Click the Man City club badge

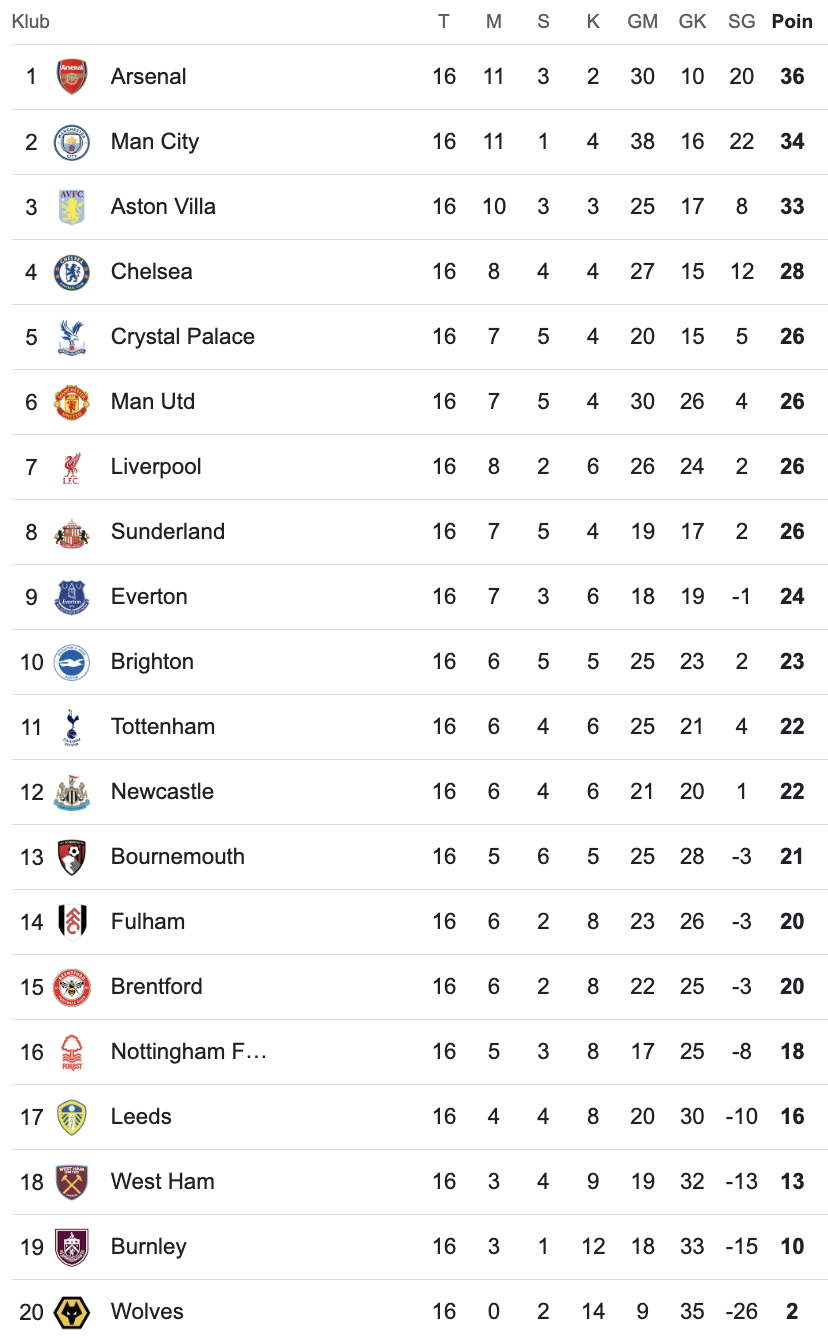[x=72, y=142]
